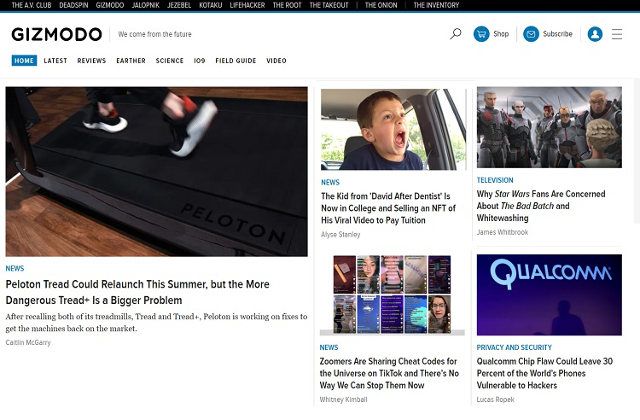Open the Latest section
The height and width of the screenshot is (420, 640).
(x=55, y=60)
